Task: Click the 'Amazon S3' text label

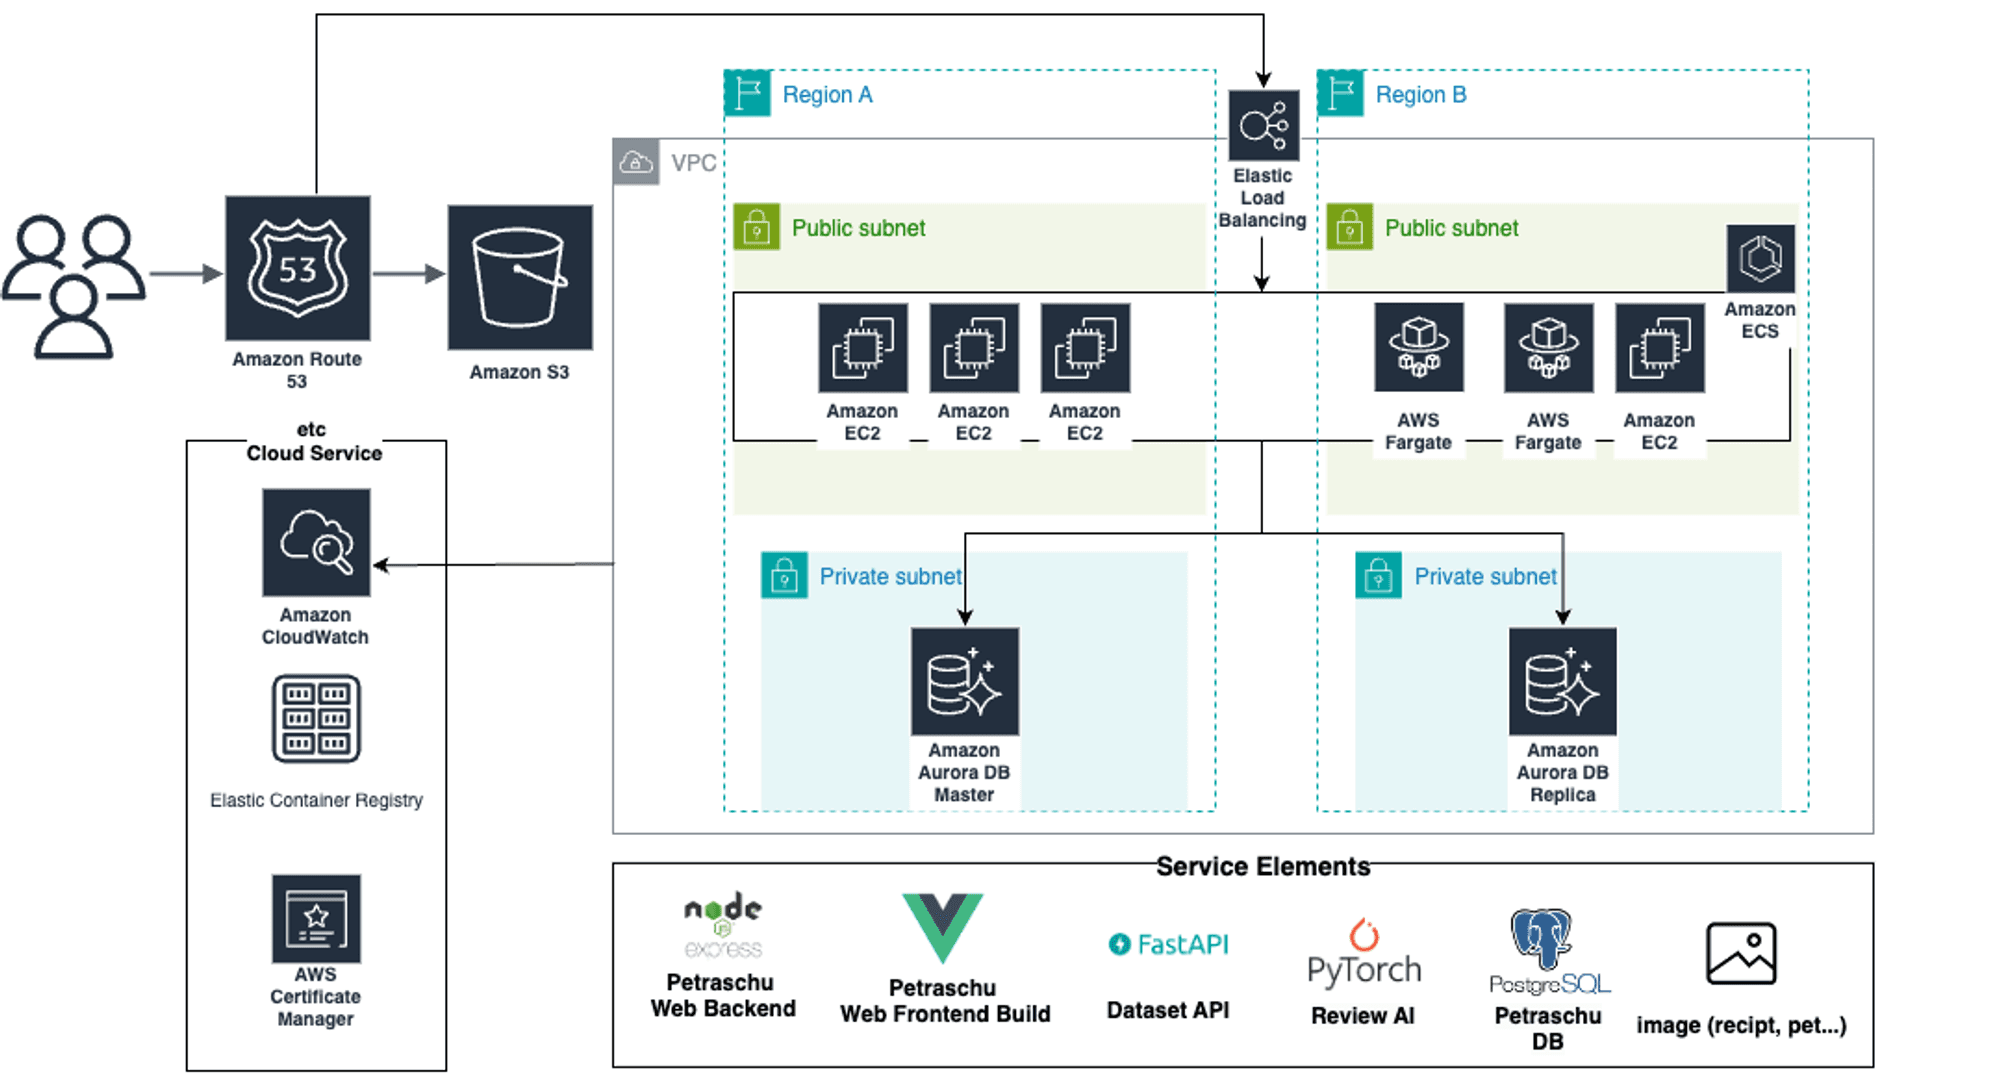Action: pos(519,372)
